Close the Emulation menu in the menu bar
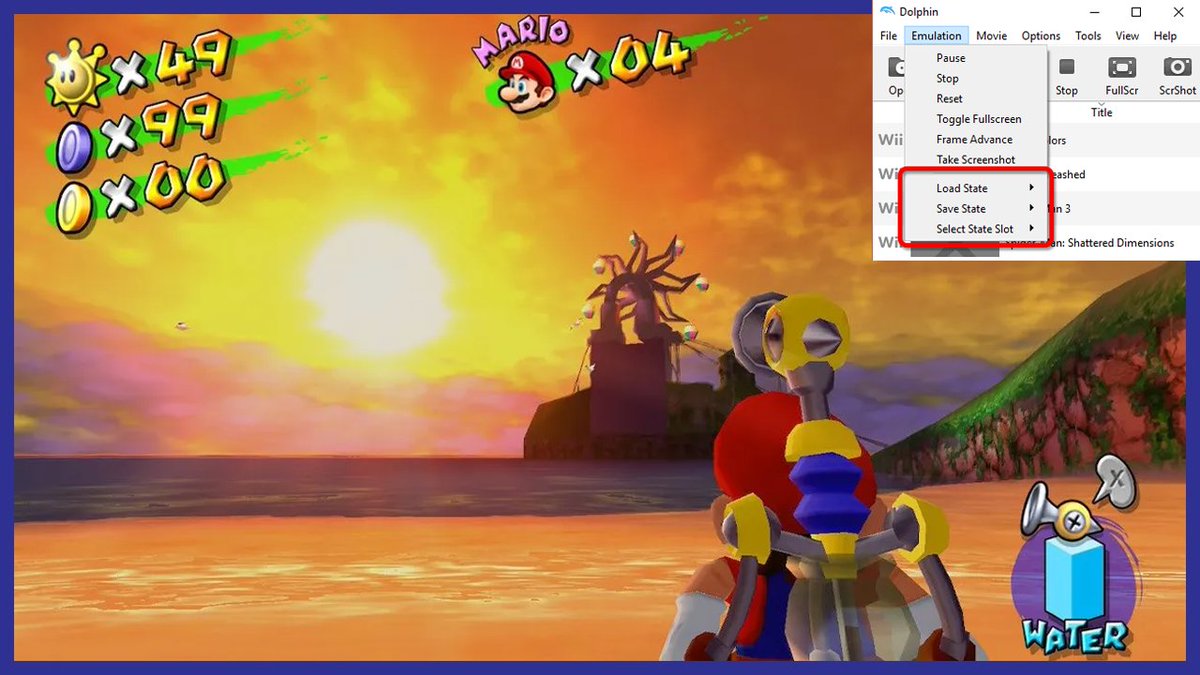Image resolution: width=1200 pixels, height=675 pixels. (936, 36)
